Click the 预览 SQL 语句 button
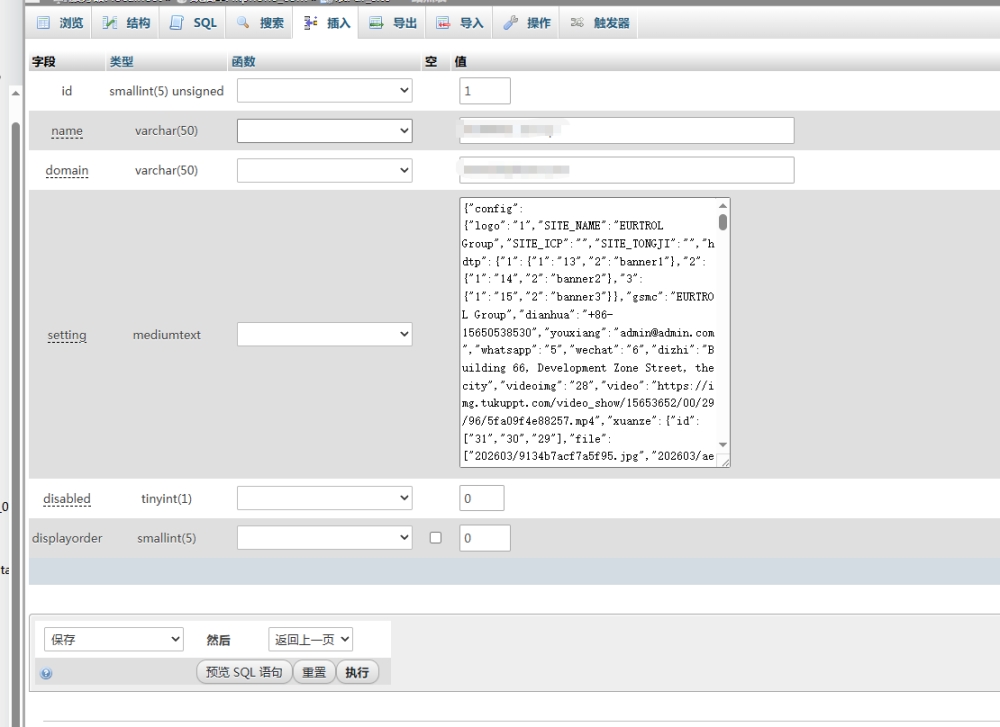 click(x=244, y=672)
